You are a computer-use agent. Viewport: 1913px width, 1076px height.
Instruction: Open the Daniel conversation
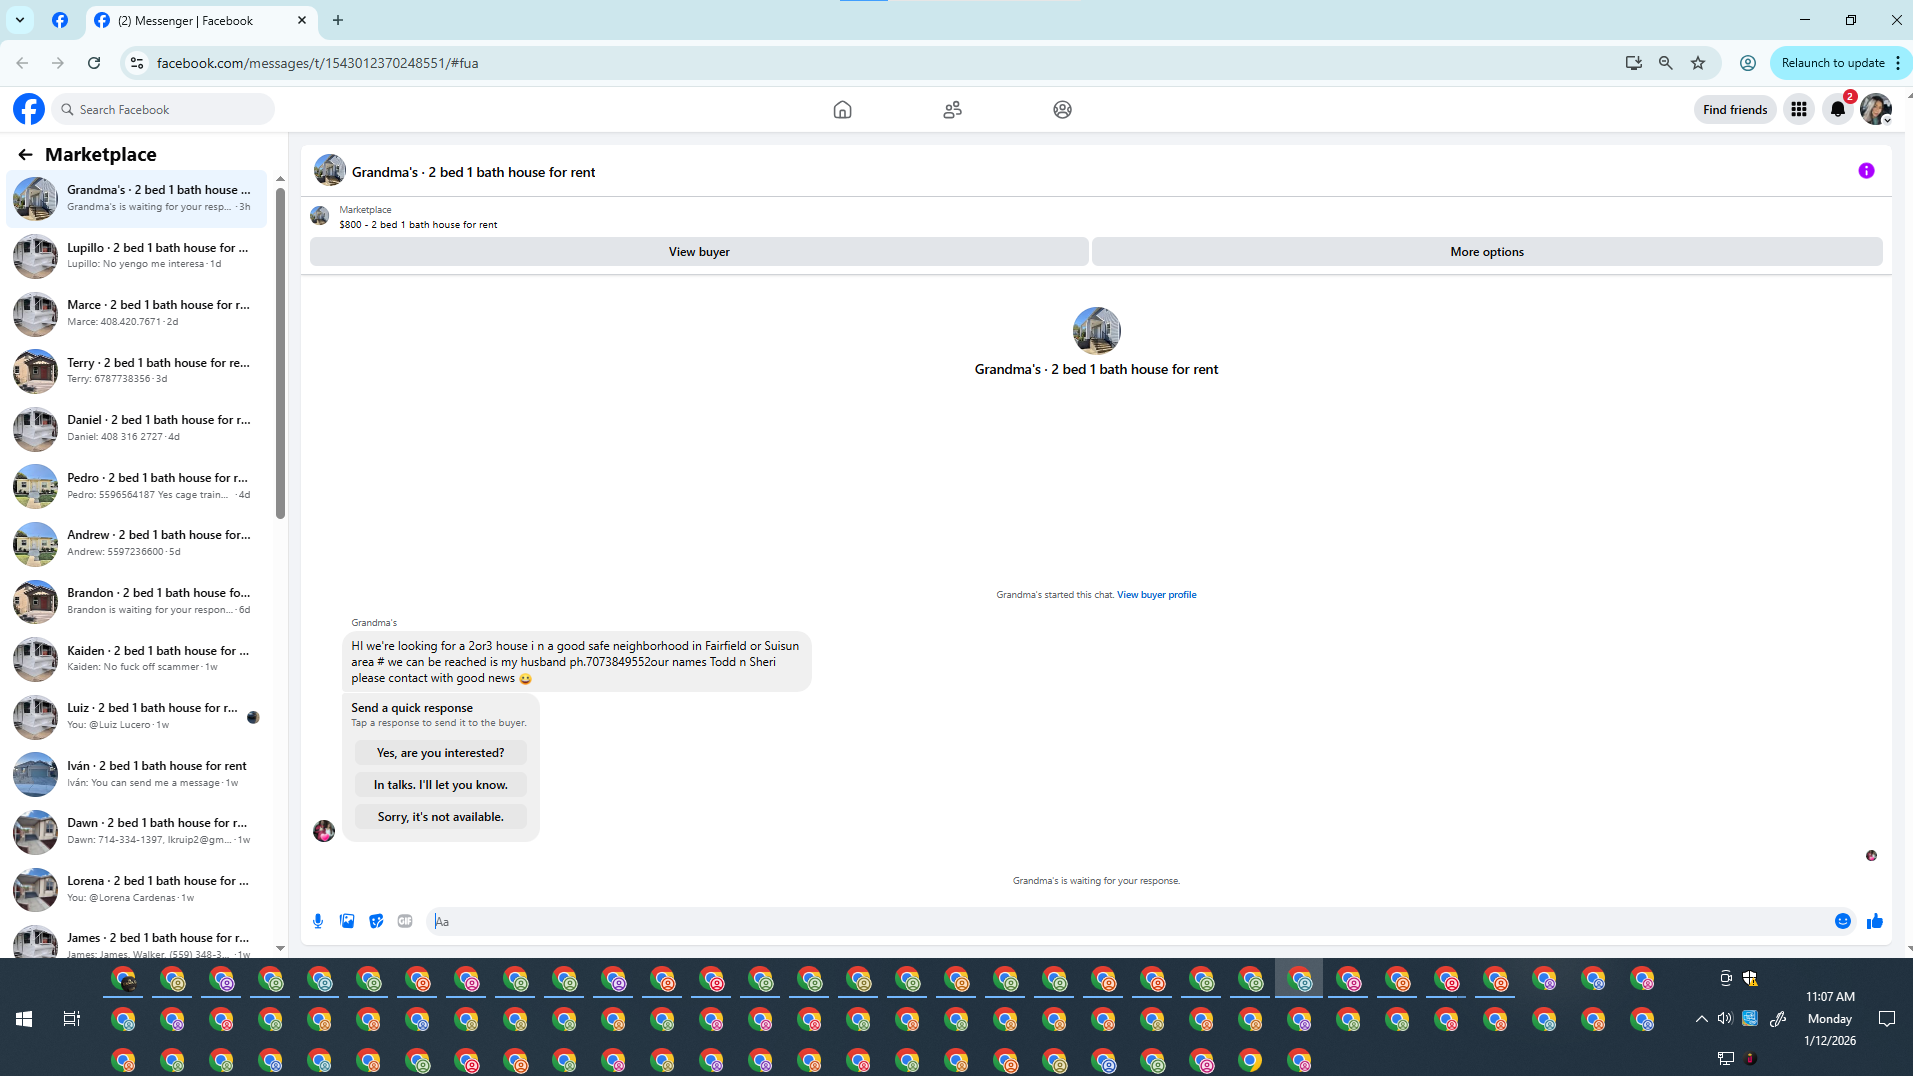tap(138, 428)
